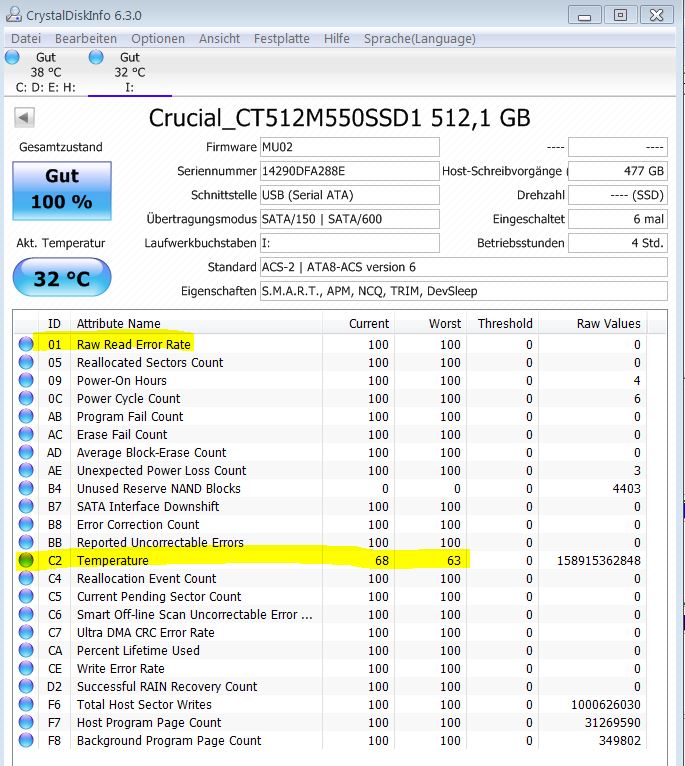This screenshot has height=766, width=685.
Task: Click the Worst column header
Action: (x=430, y=323)
